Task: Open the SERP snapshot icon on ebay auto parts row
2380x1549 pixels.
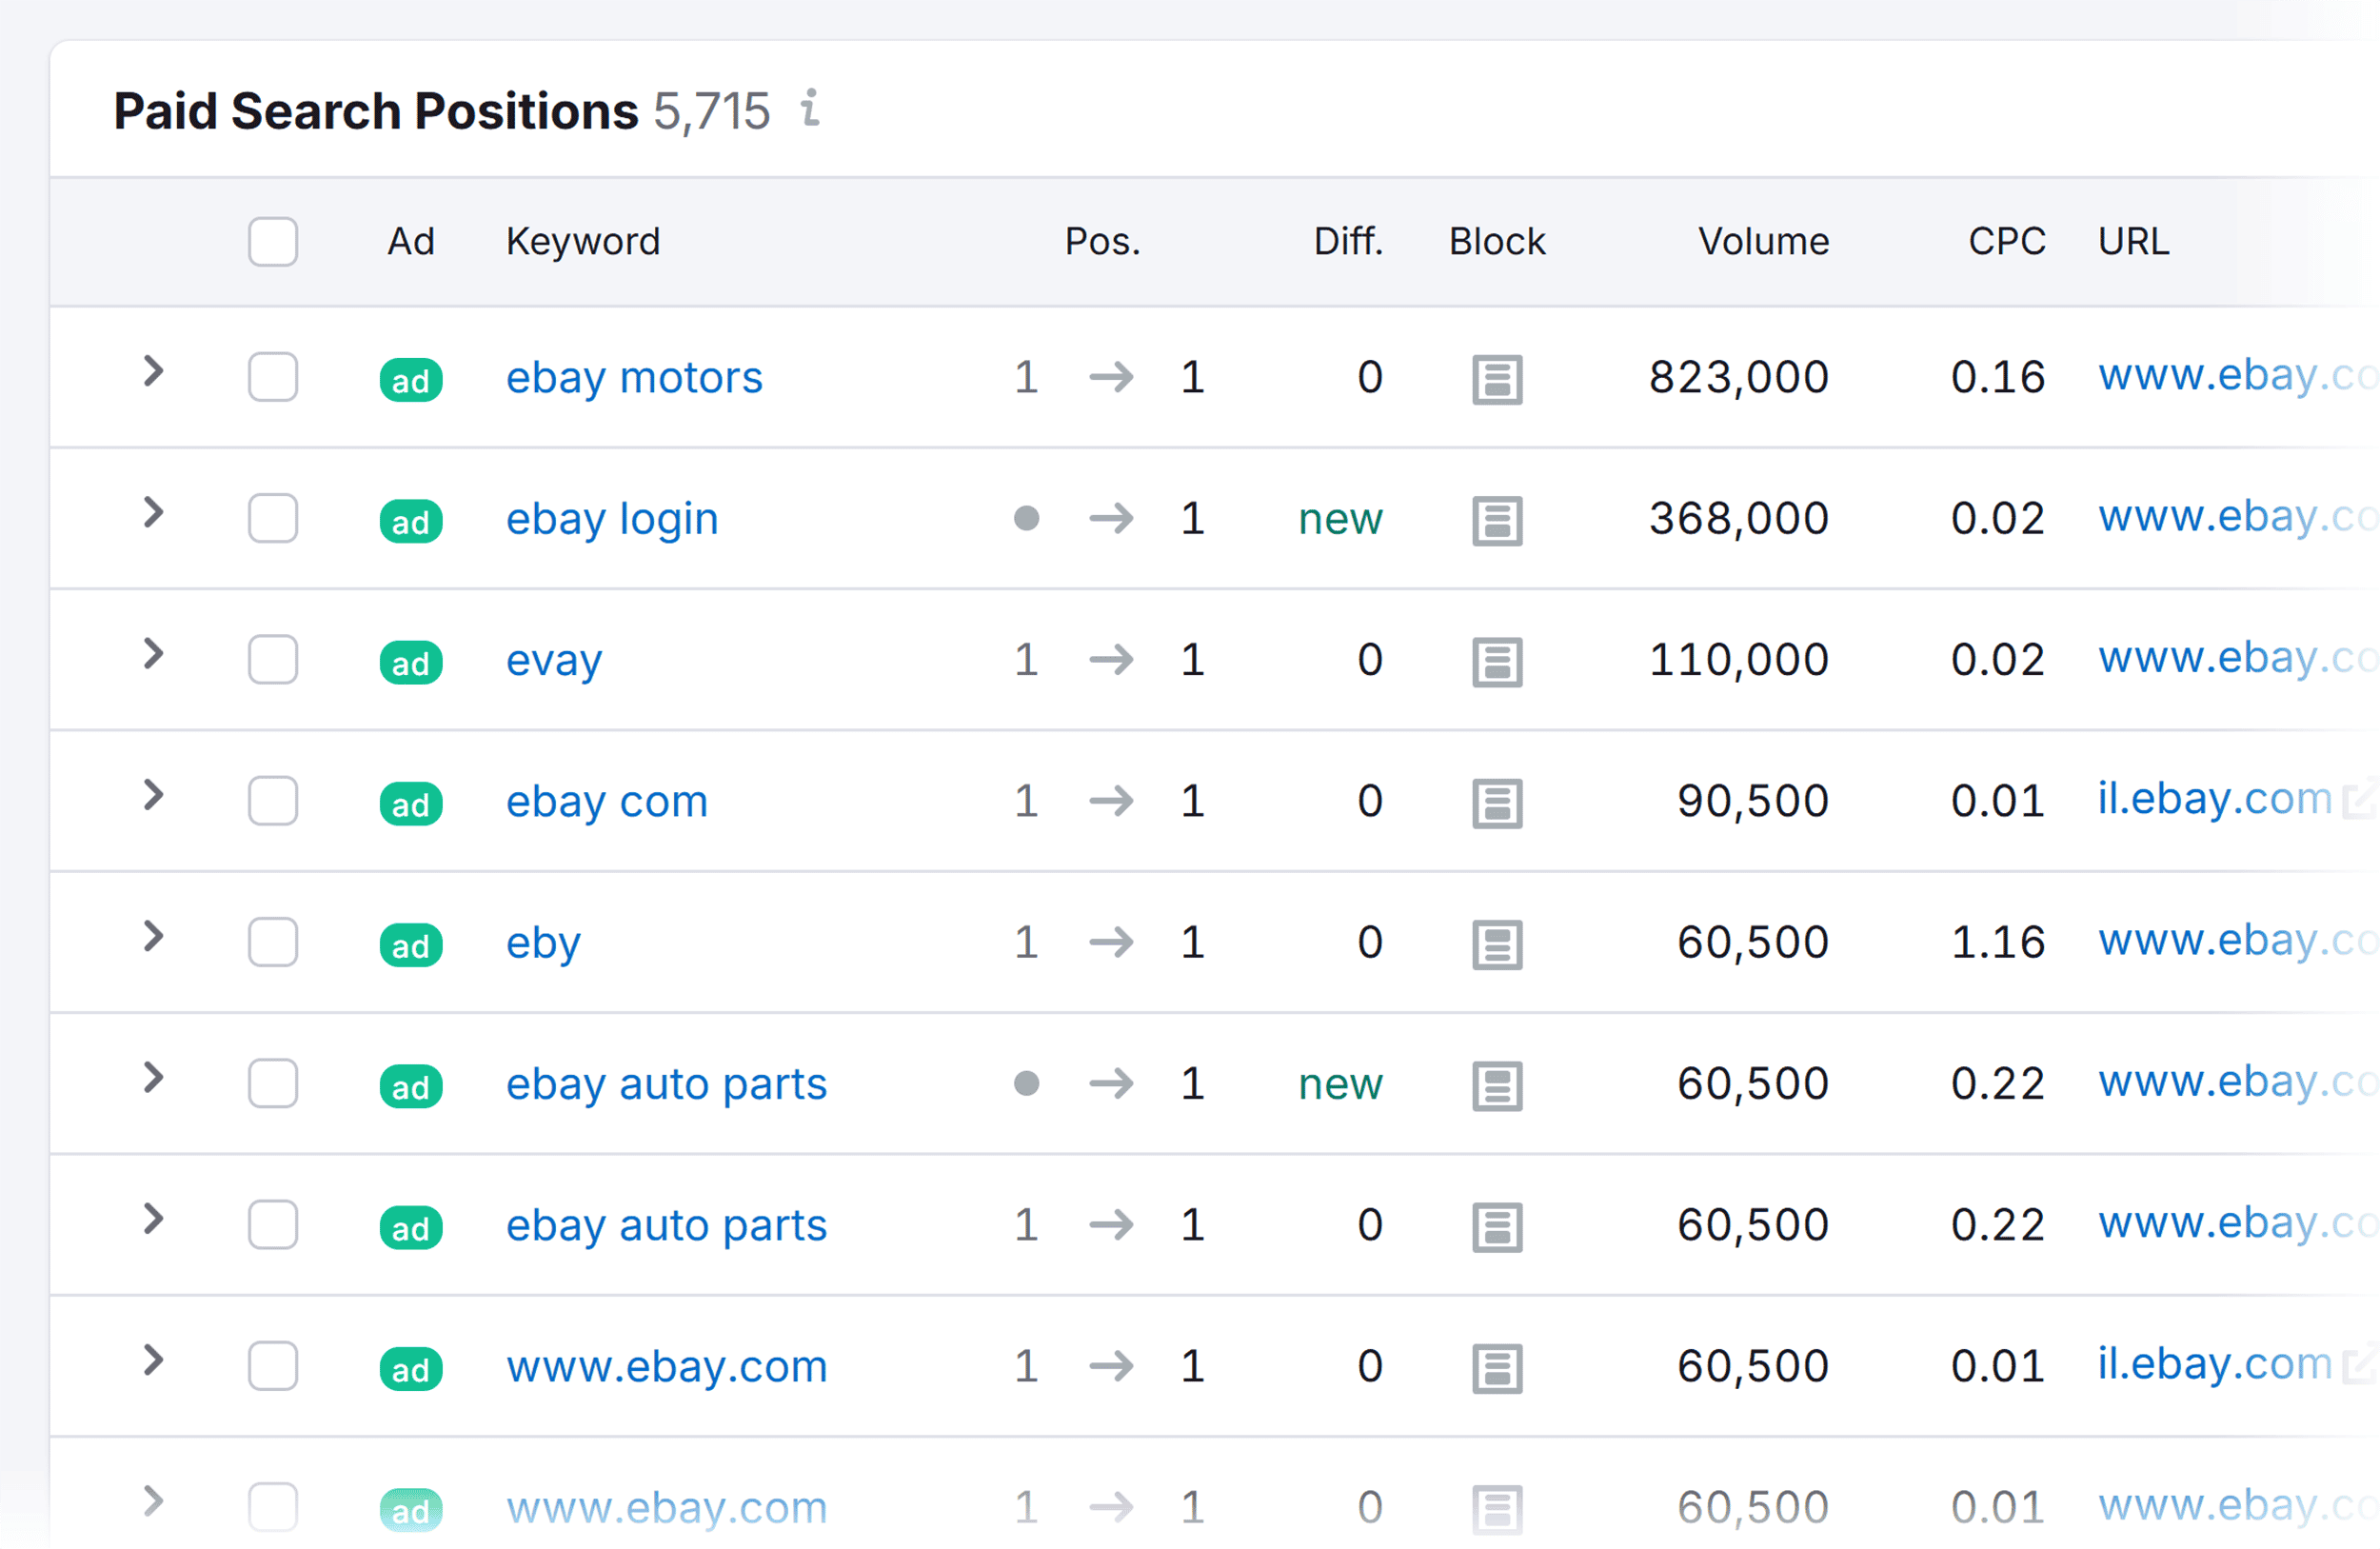Action: (1497, 1086)
